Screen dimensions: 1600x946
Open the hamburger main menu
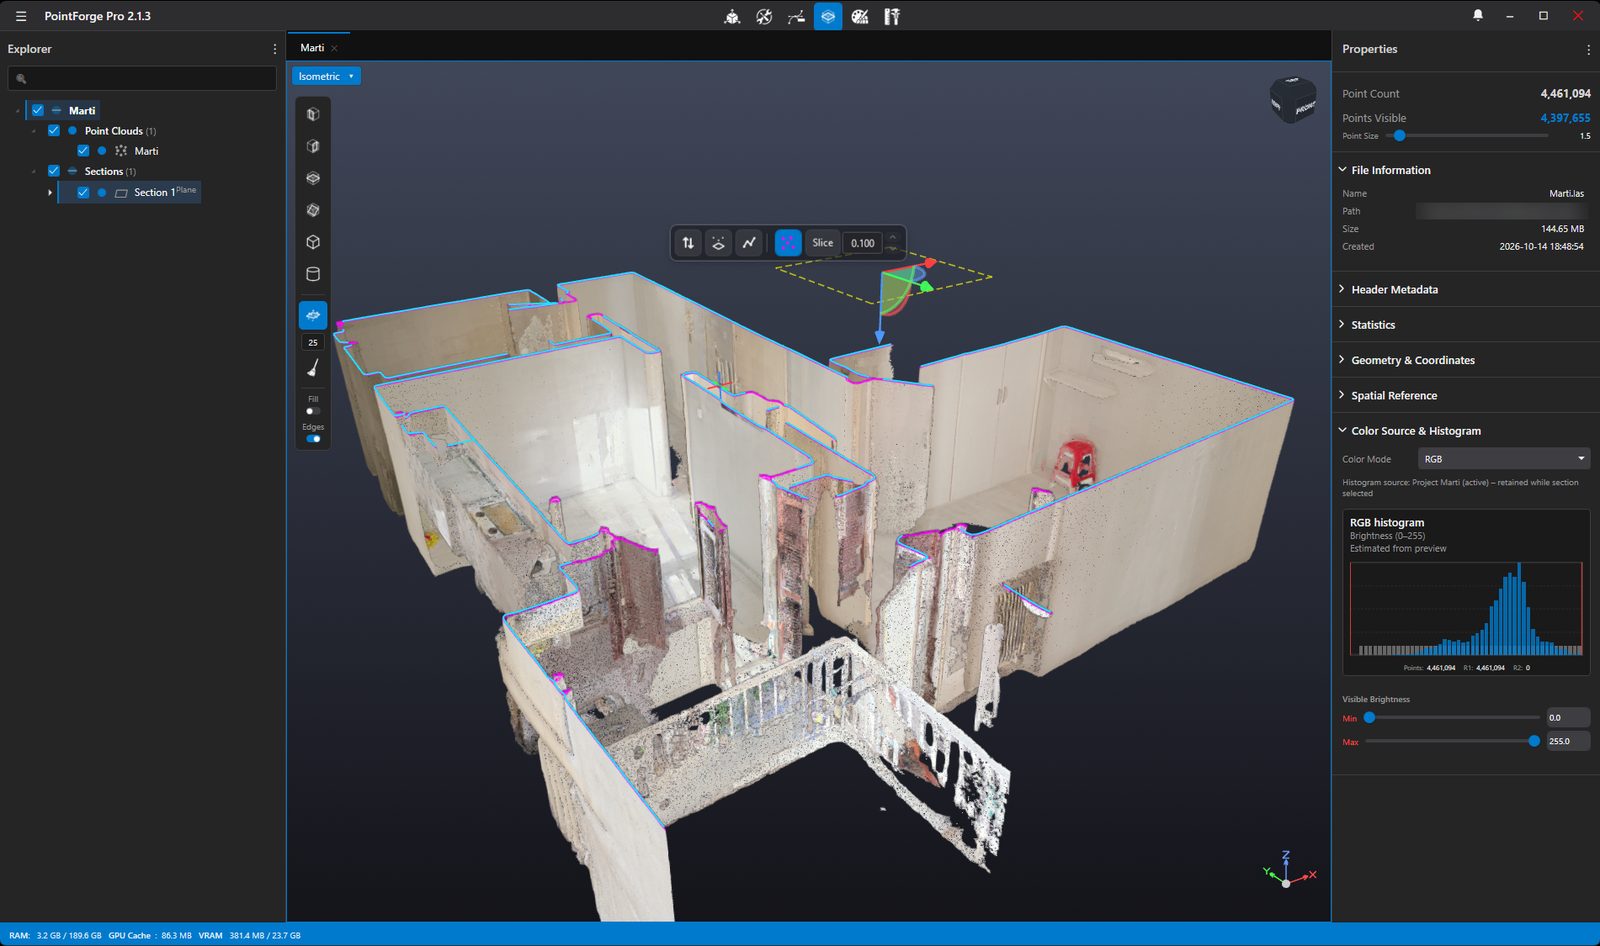21,16
